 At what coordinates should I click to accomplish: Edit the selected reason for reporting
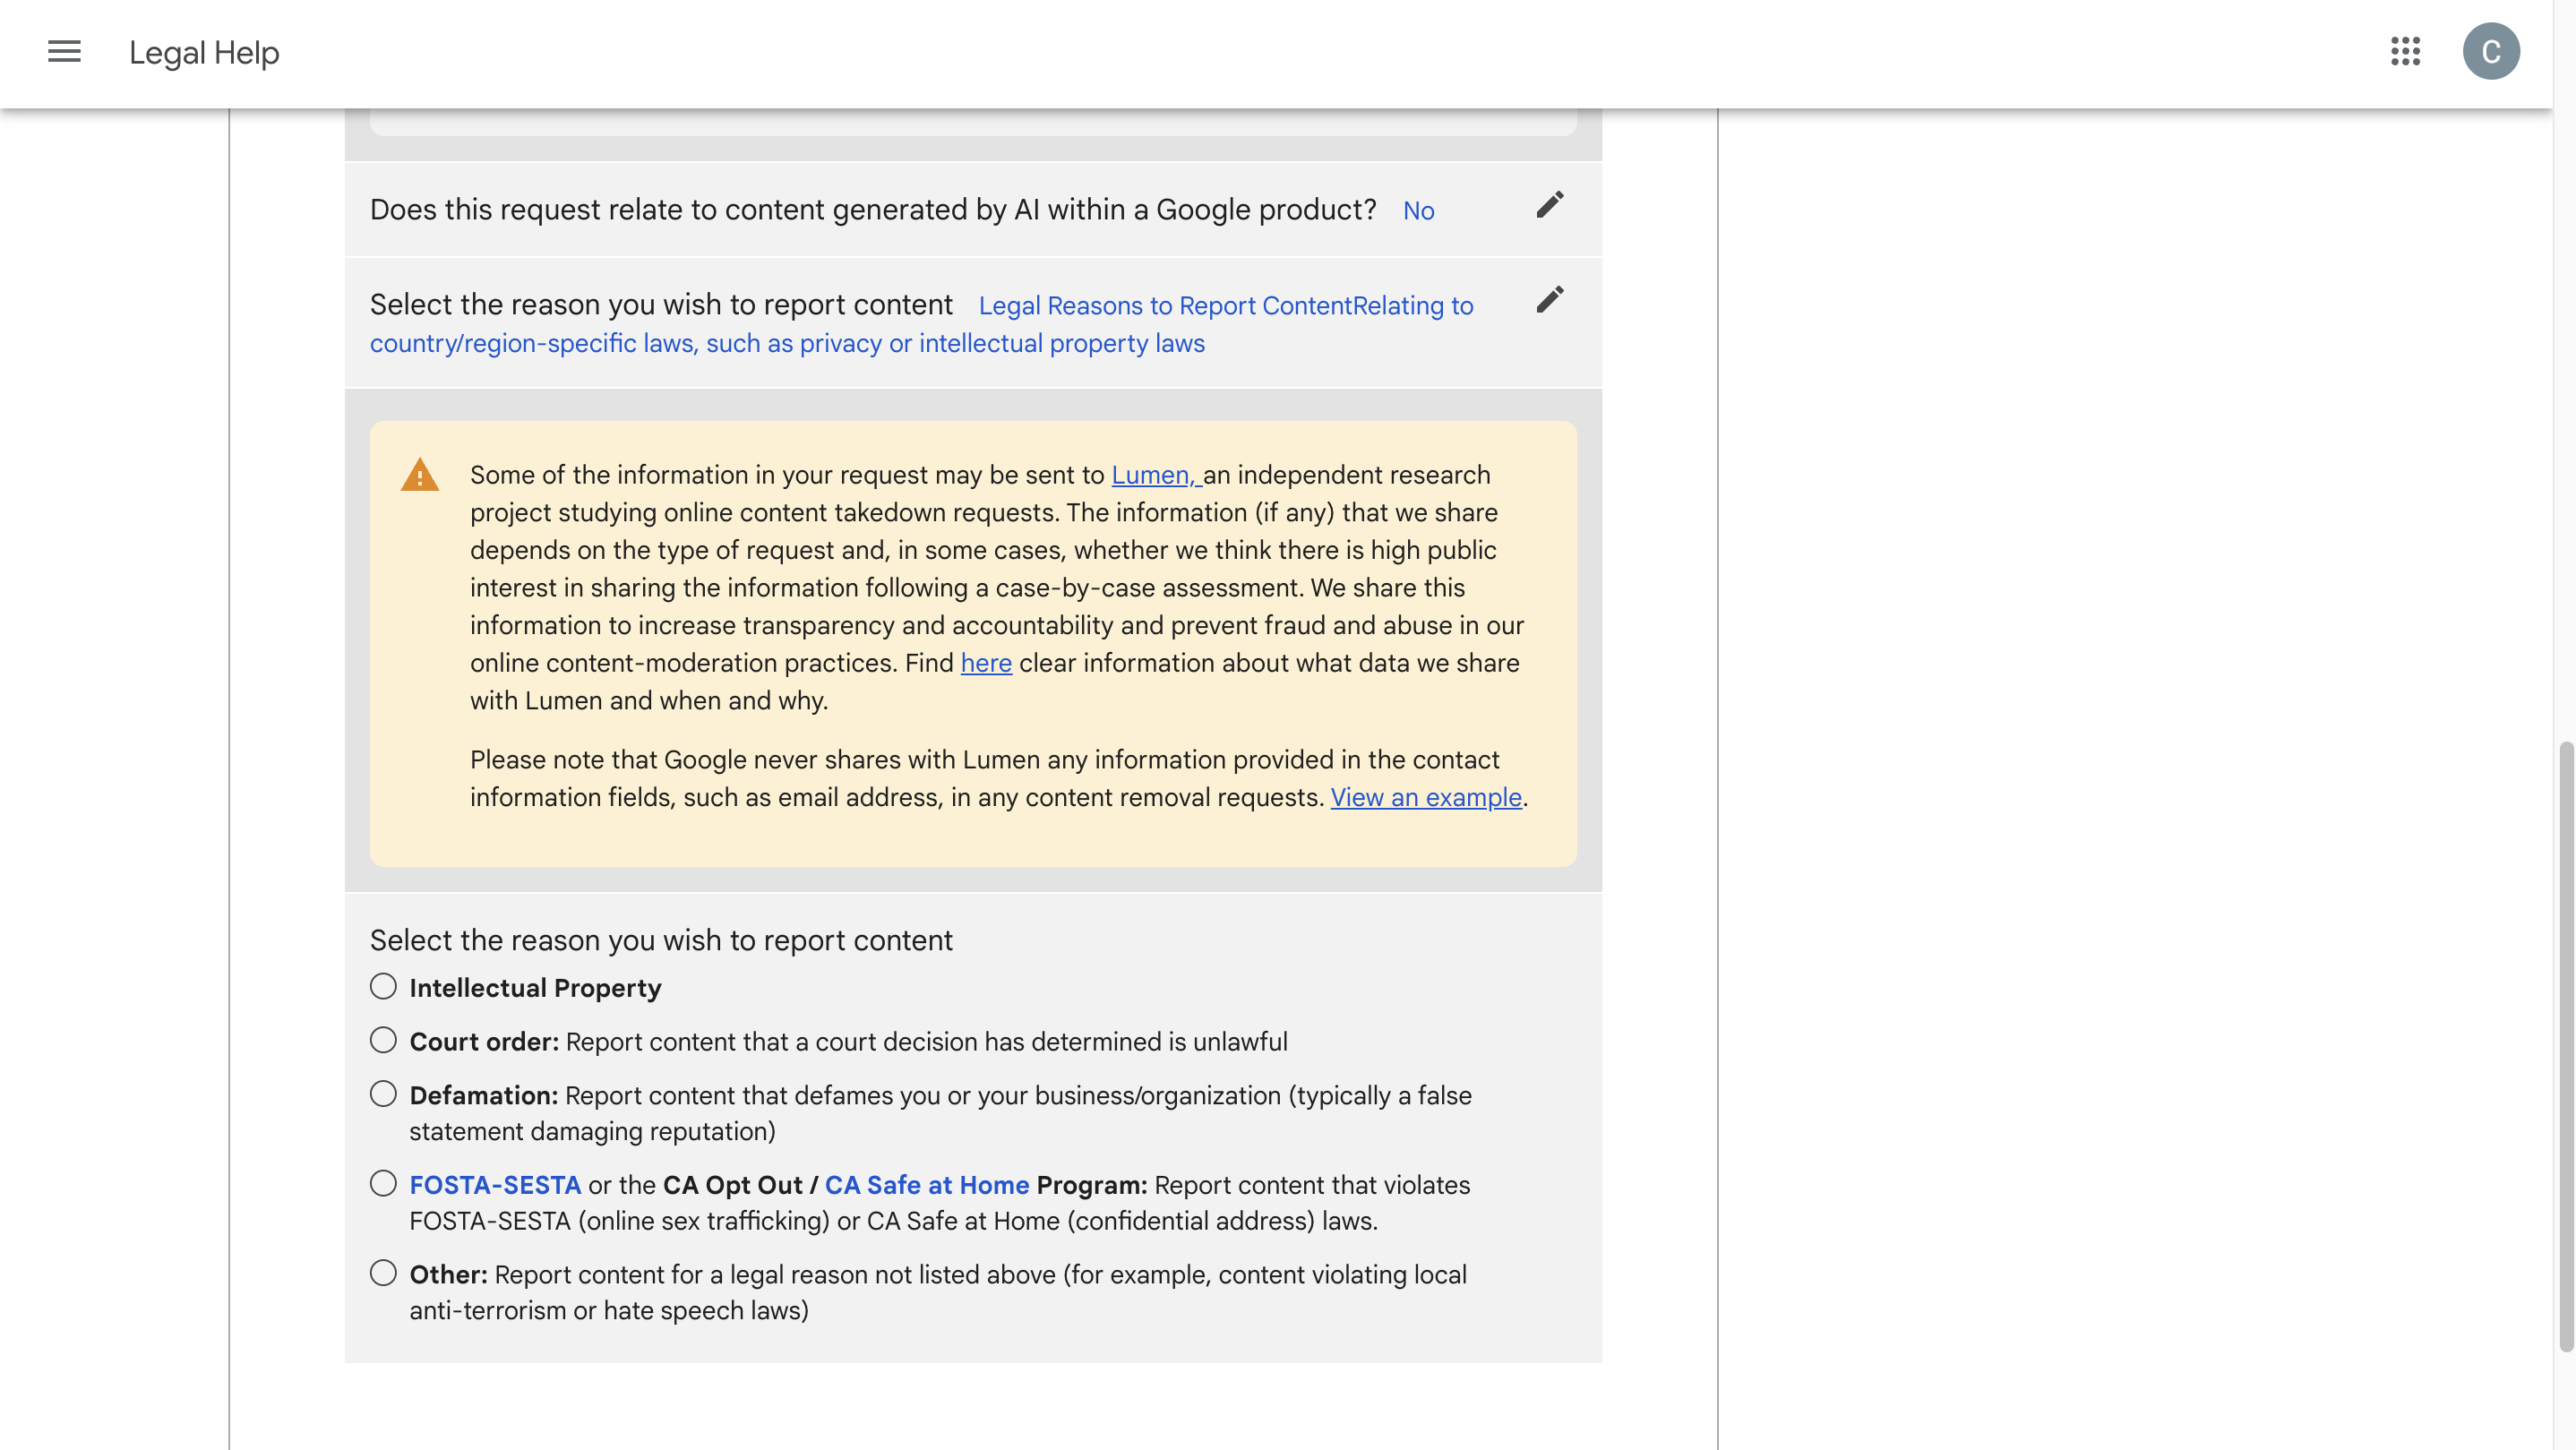tap(1550, 300)
